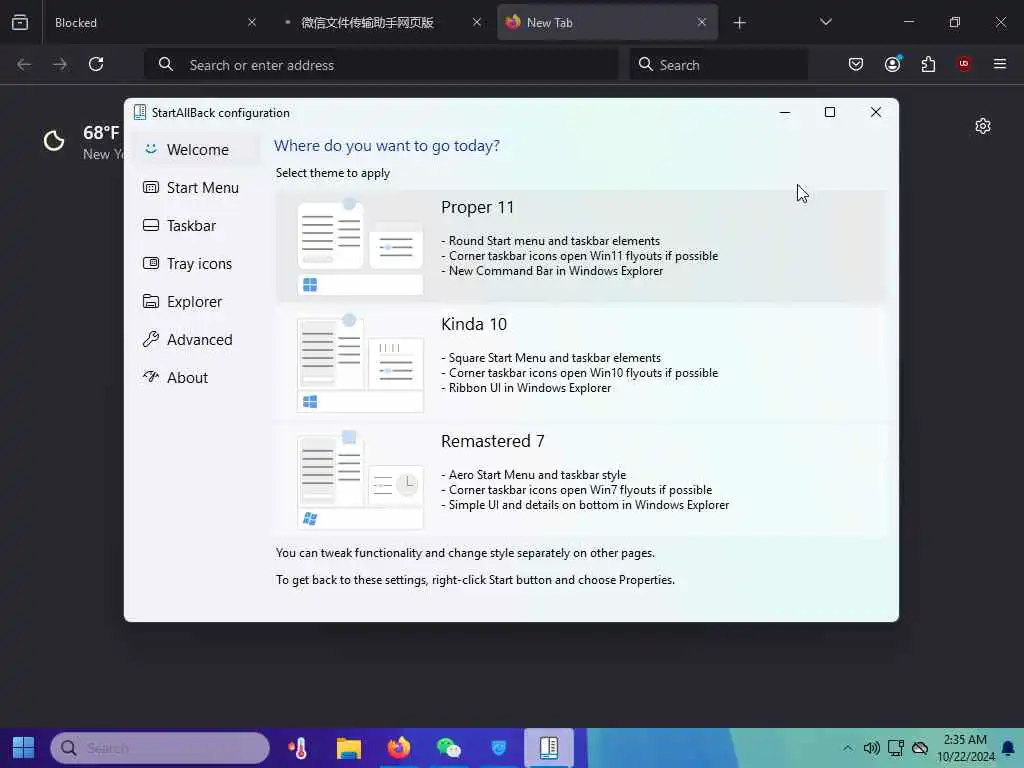Select the New Tab browser tab

coord(607,23)
